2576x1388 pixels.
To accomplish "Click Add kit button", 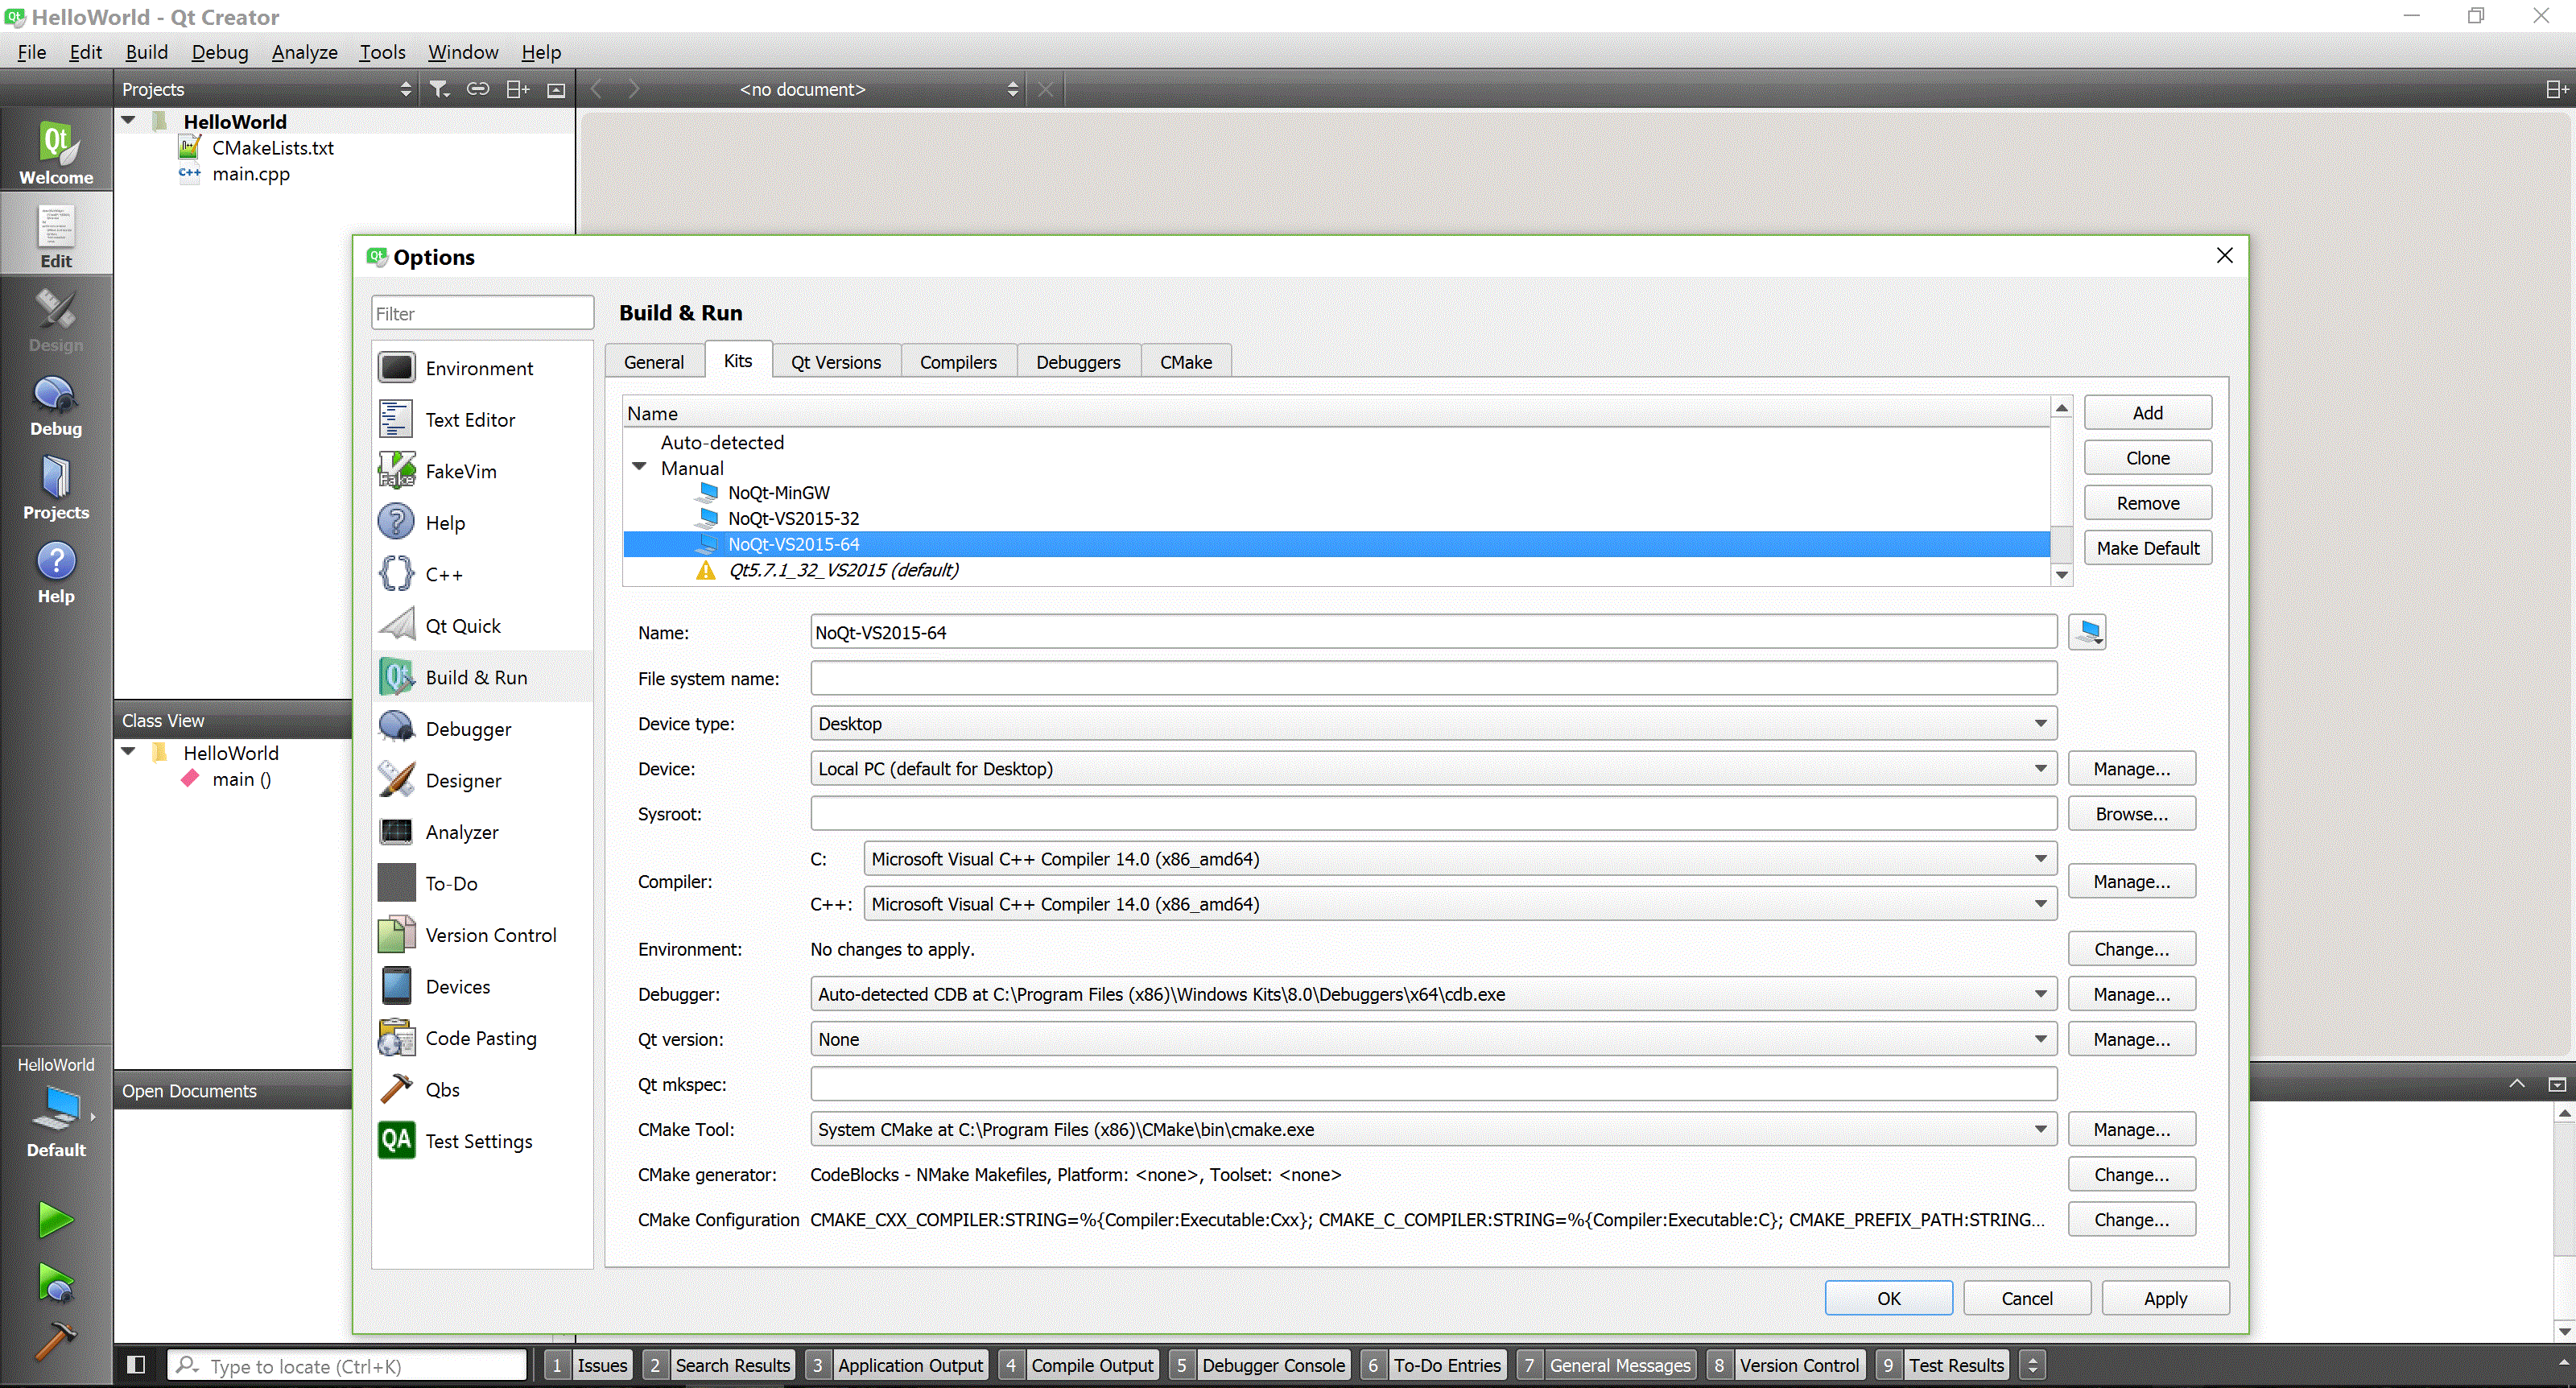I will pos(2148,413).
